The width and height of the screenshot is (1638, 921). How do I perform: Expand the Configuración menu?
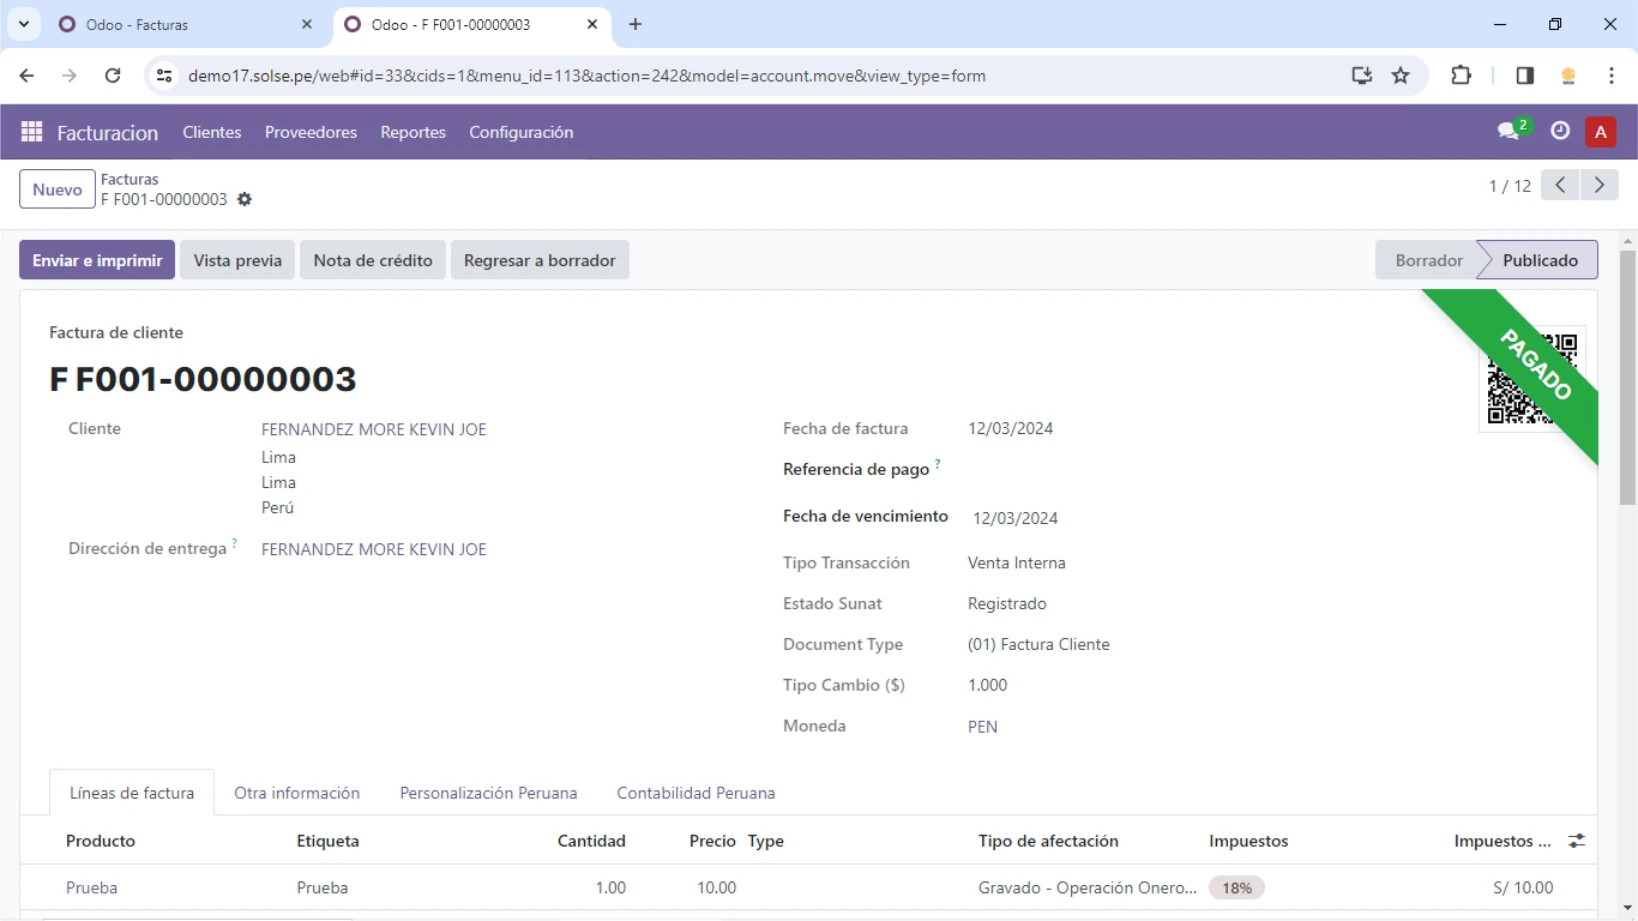521,132
